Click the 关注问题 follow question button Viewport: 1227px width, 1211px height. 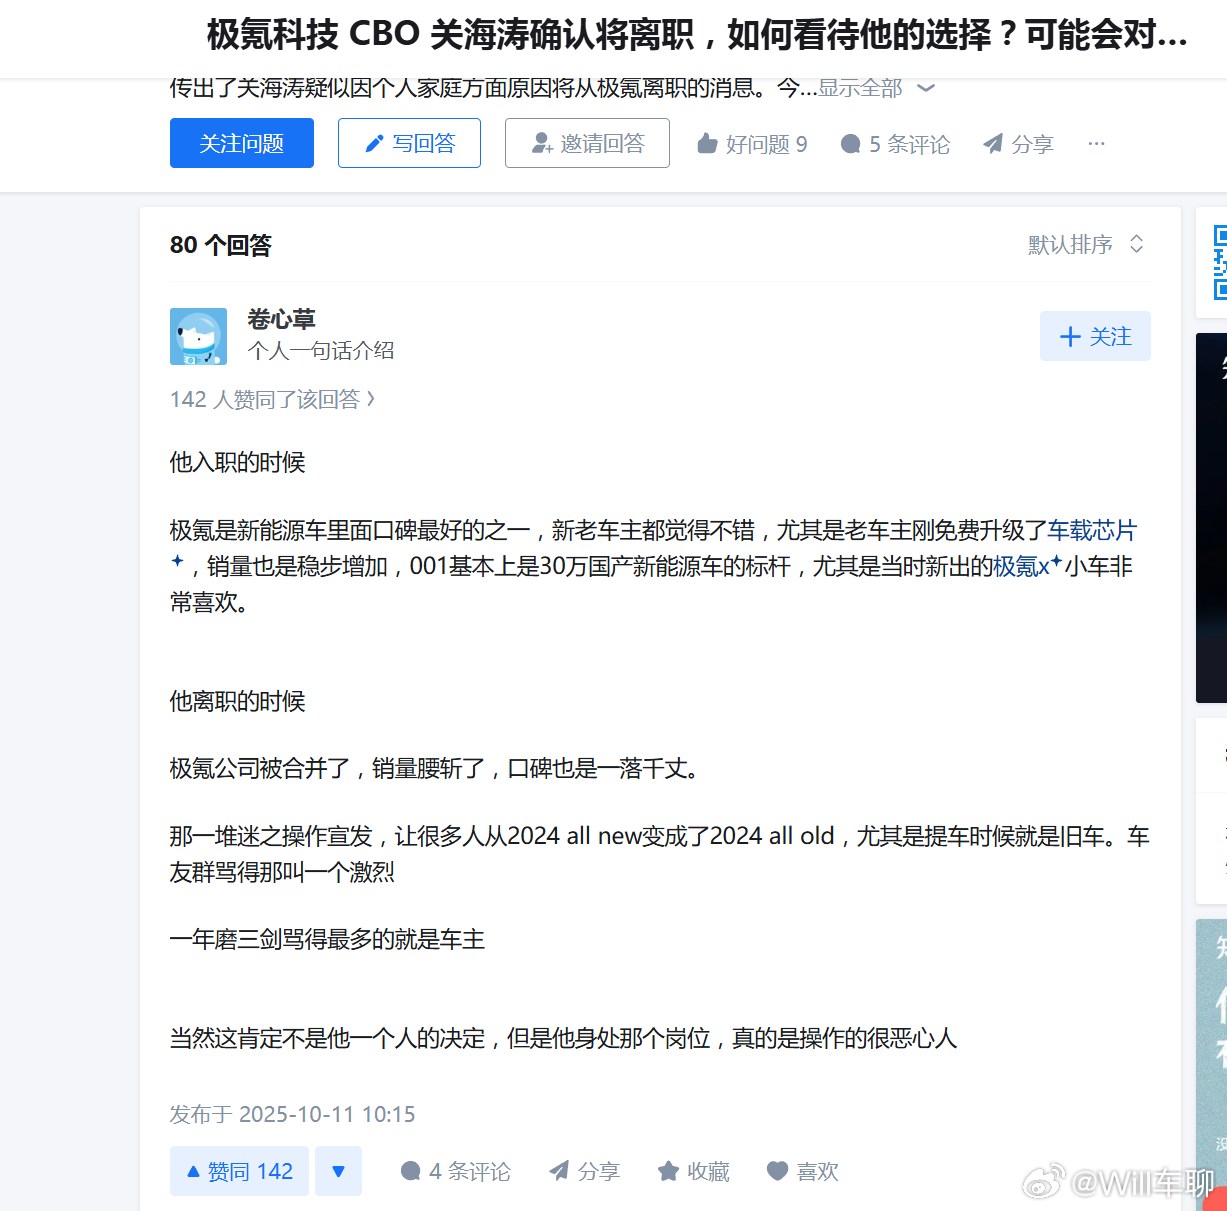pos(242,143)
